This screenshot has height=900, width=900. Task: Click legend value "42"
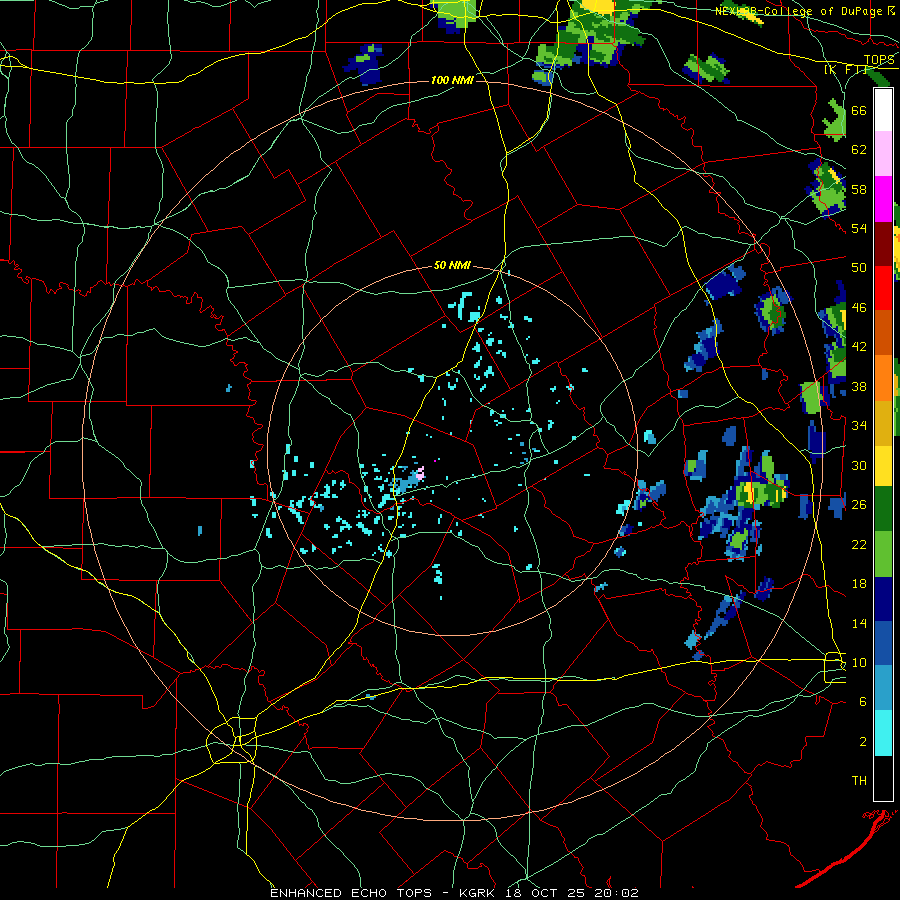859,347
